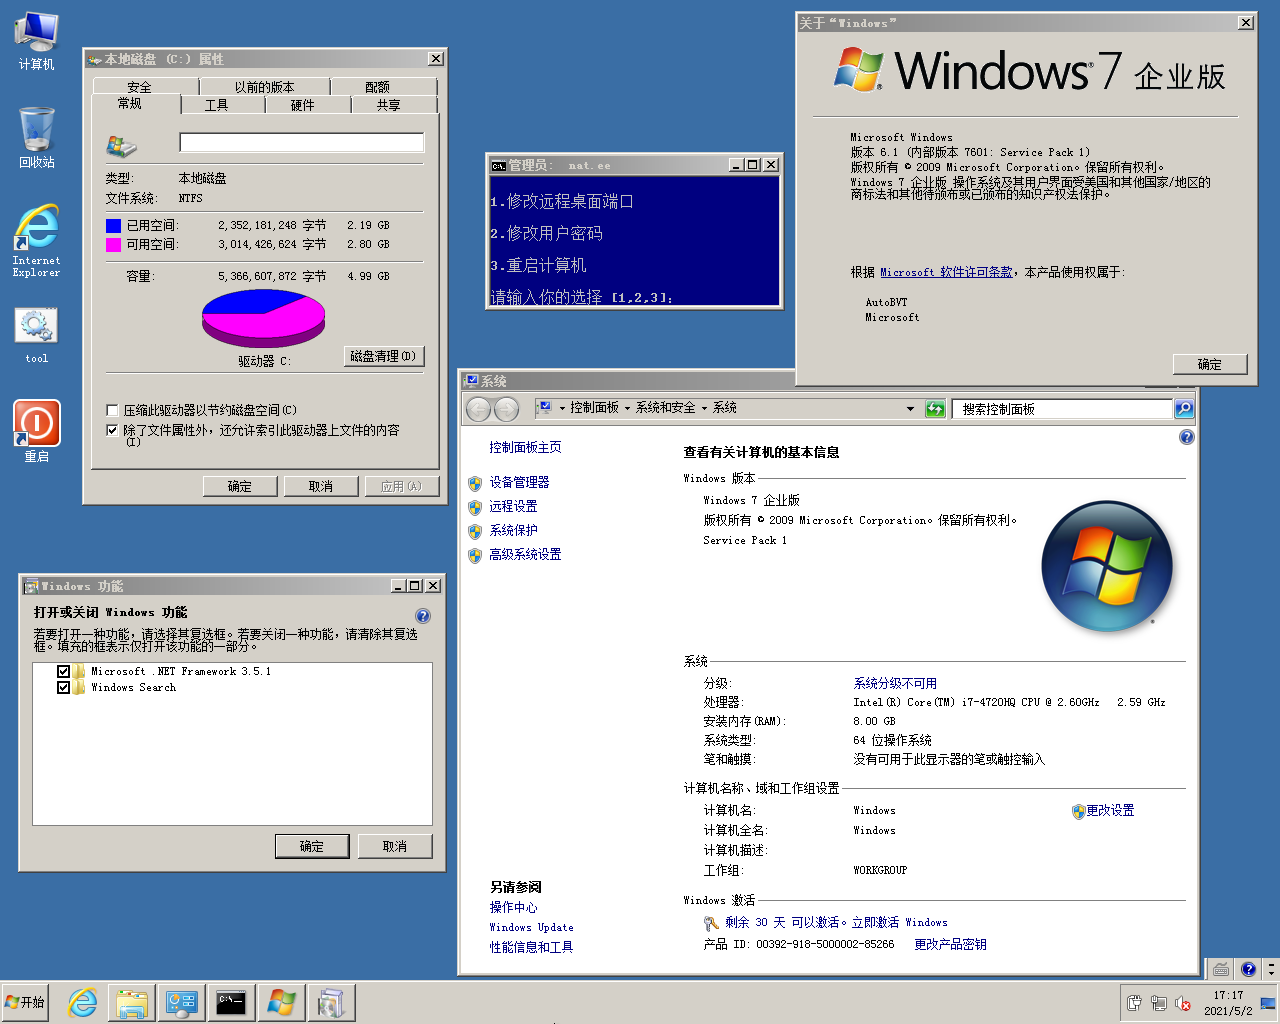The image size is (1280, 1024).
Task: Uncheck Microsoft .NET Framework 3.5.1 feature
Action: click(x=64, y=672)
